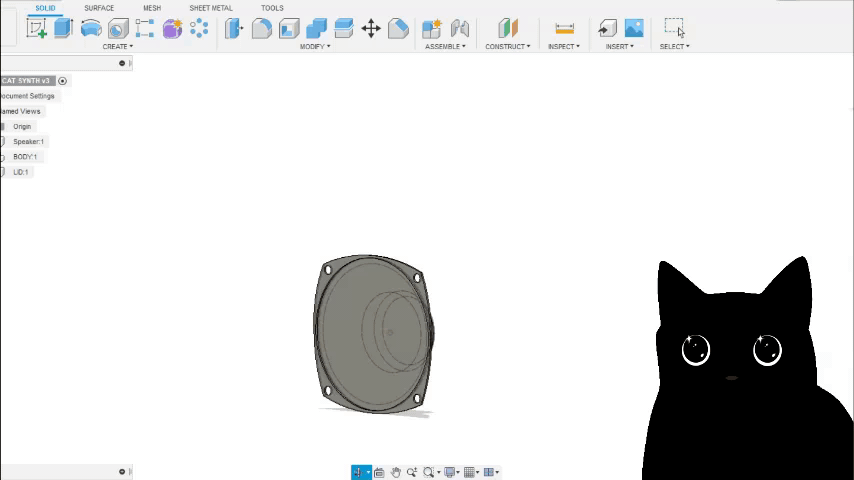854x480 pixels.
Task: Switch to the TOOLS tab
Action: (x=272, y=8)
